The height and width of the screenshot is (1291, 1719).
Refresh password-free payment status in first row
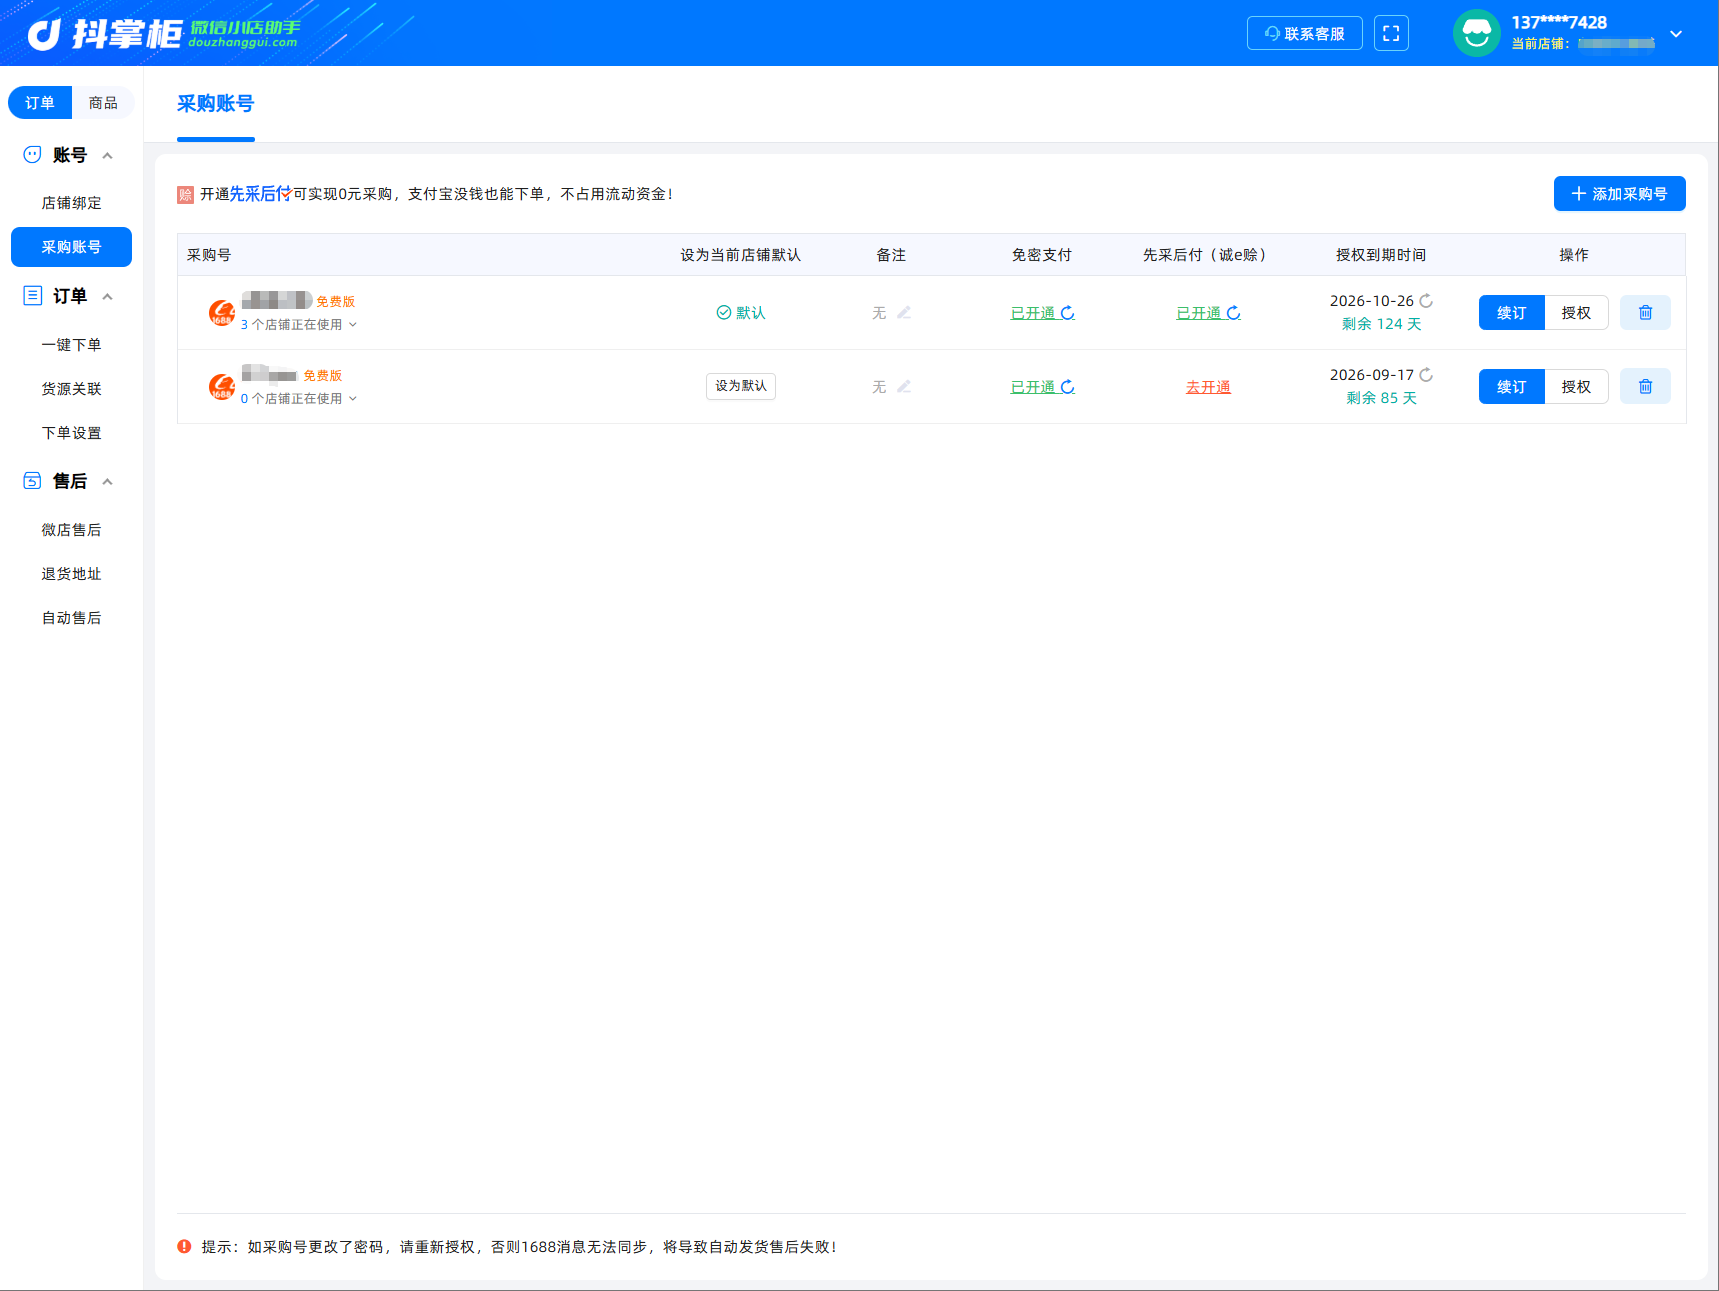[1068, 313]
